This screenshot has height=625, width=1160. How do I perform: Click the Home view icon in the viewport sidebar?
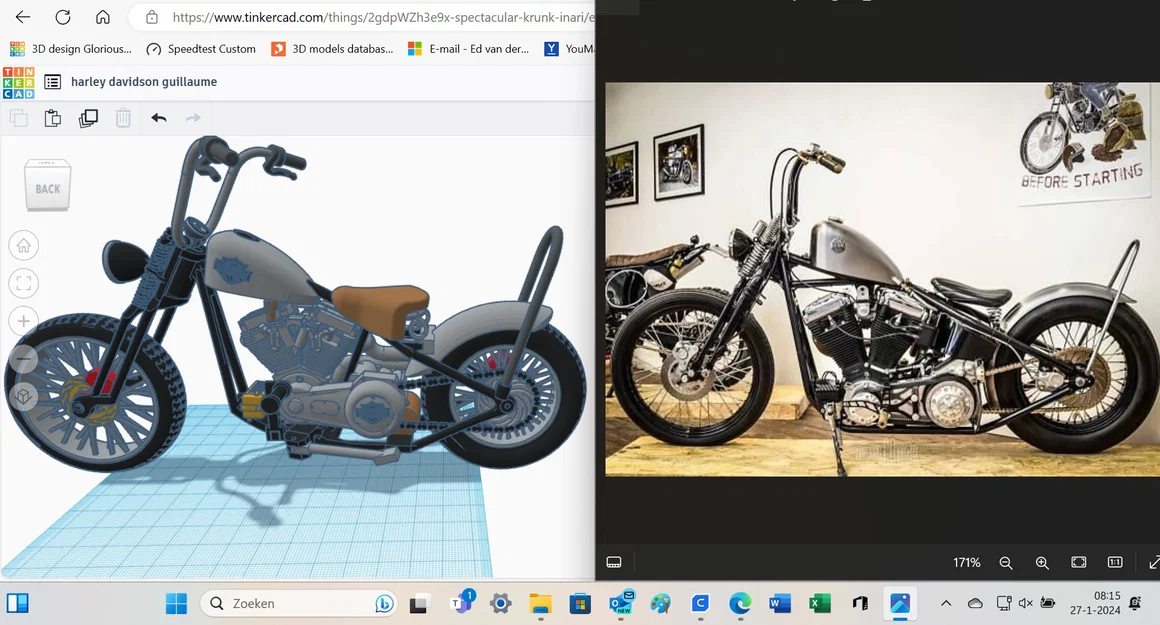[x=23, y=245]
